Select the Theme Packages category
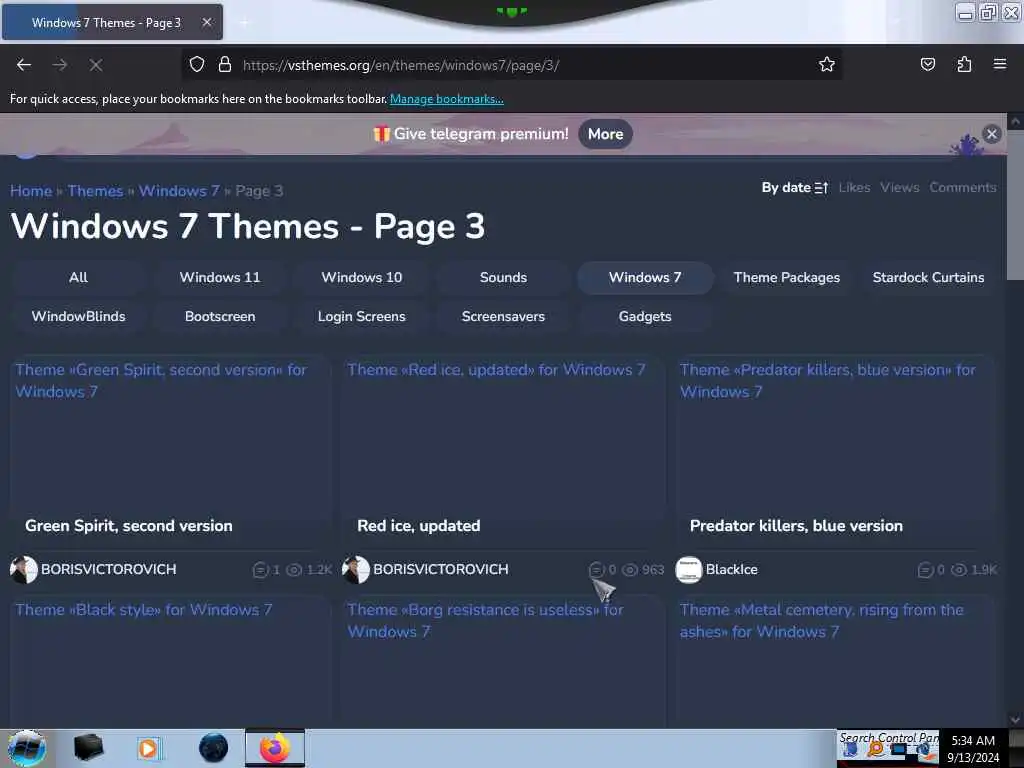This screenshot has width=1024, height=768. [787, 278]
